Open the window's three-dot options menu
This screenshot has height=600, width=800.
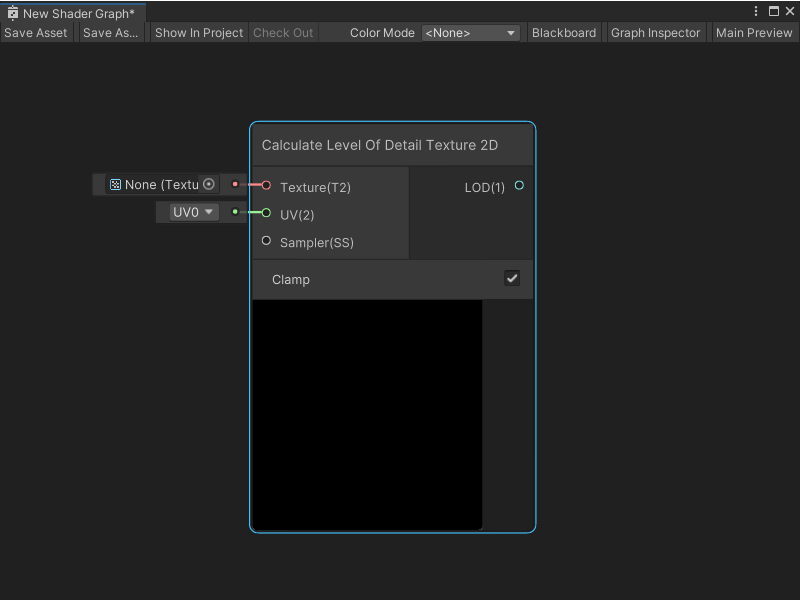pos(756,12)
